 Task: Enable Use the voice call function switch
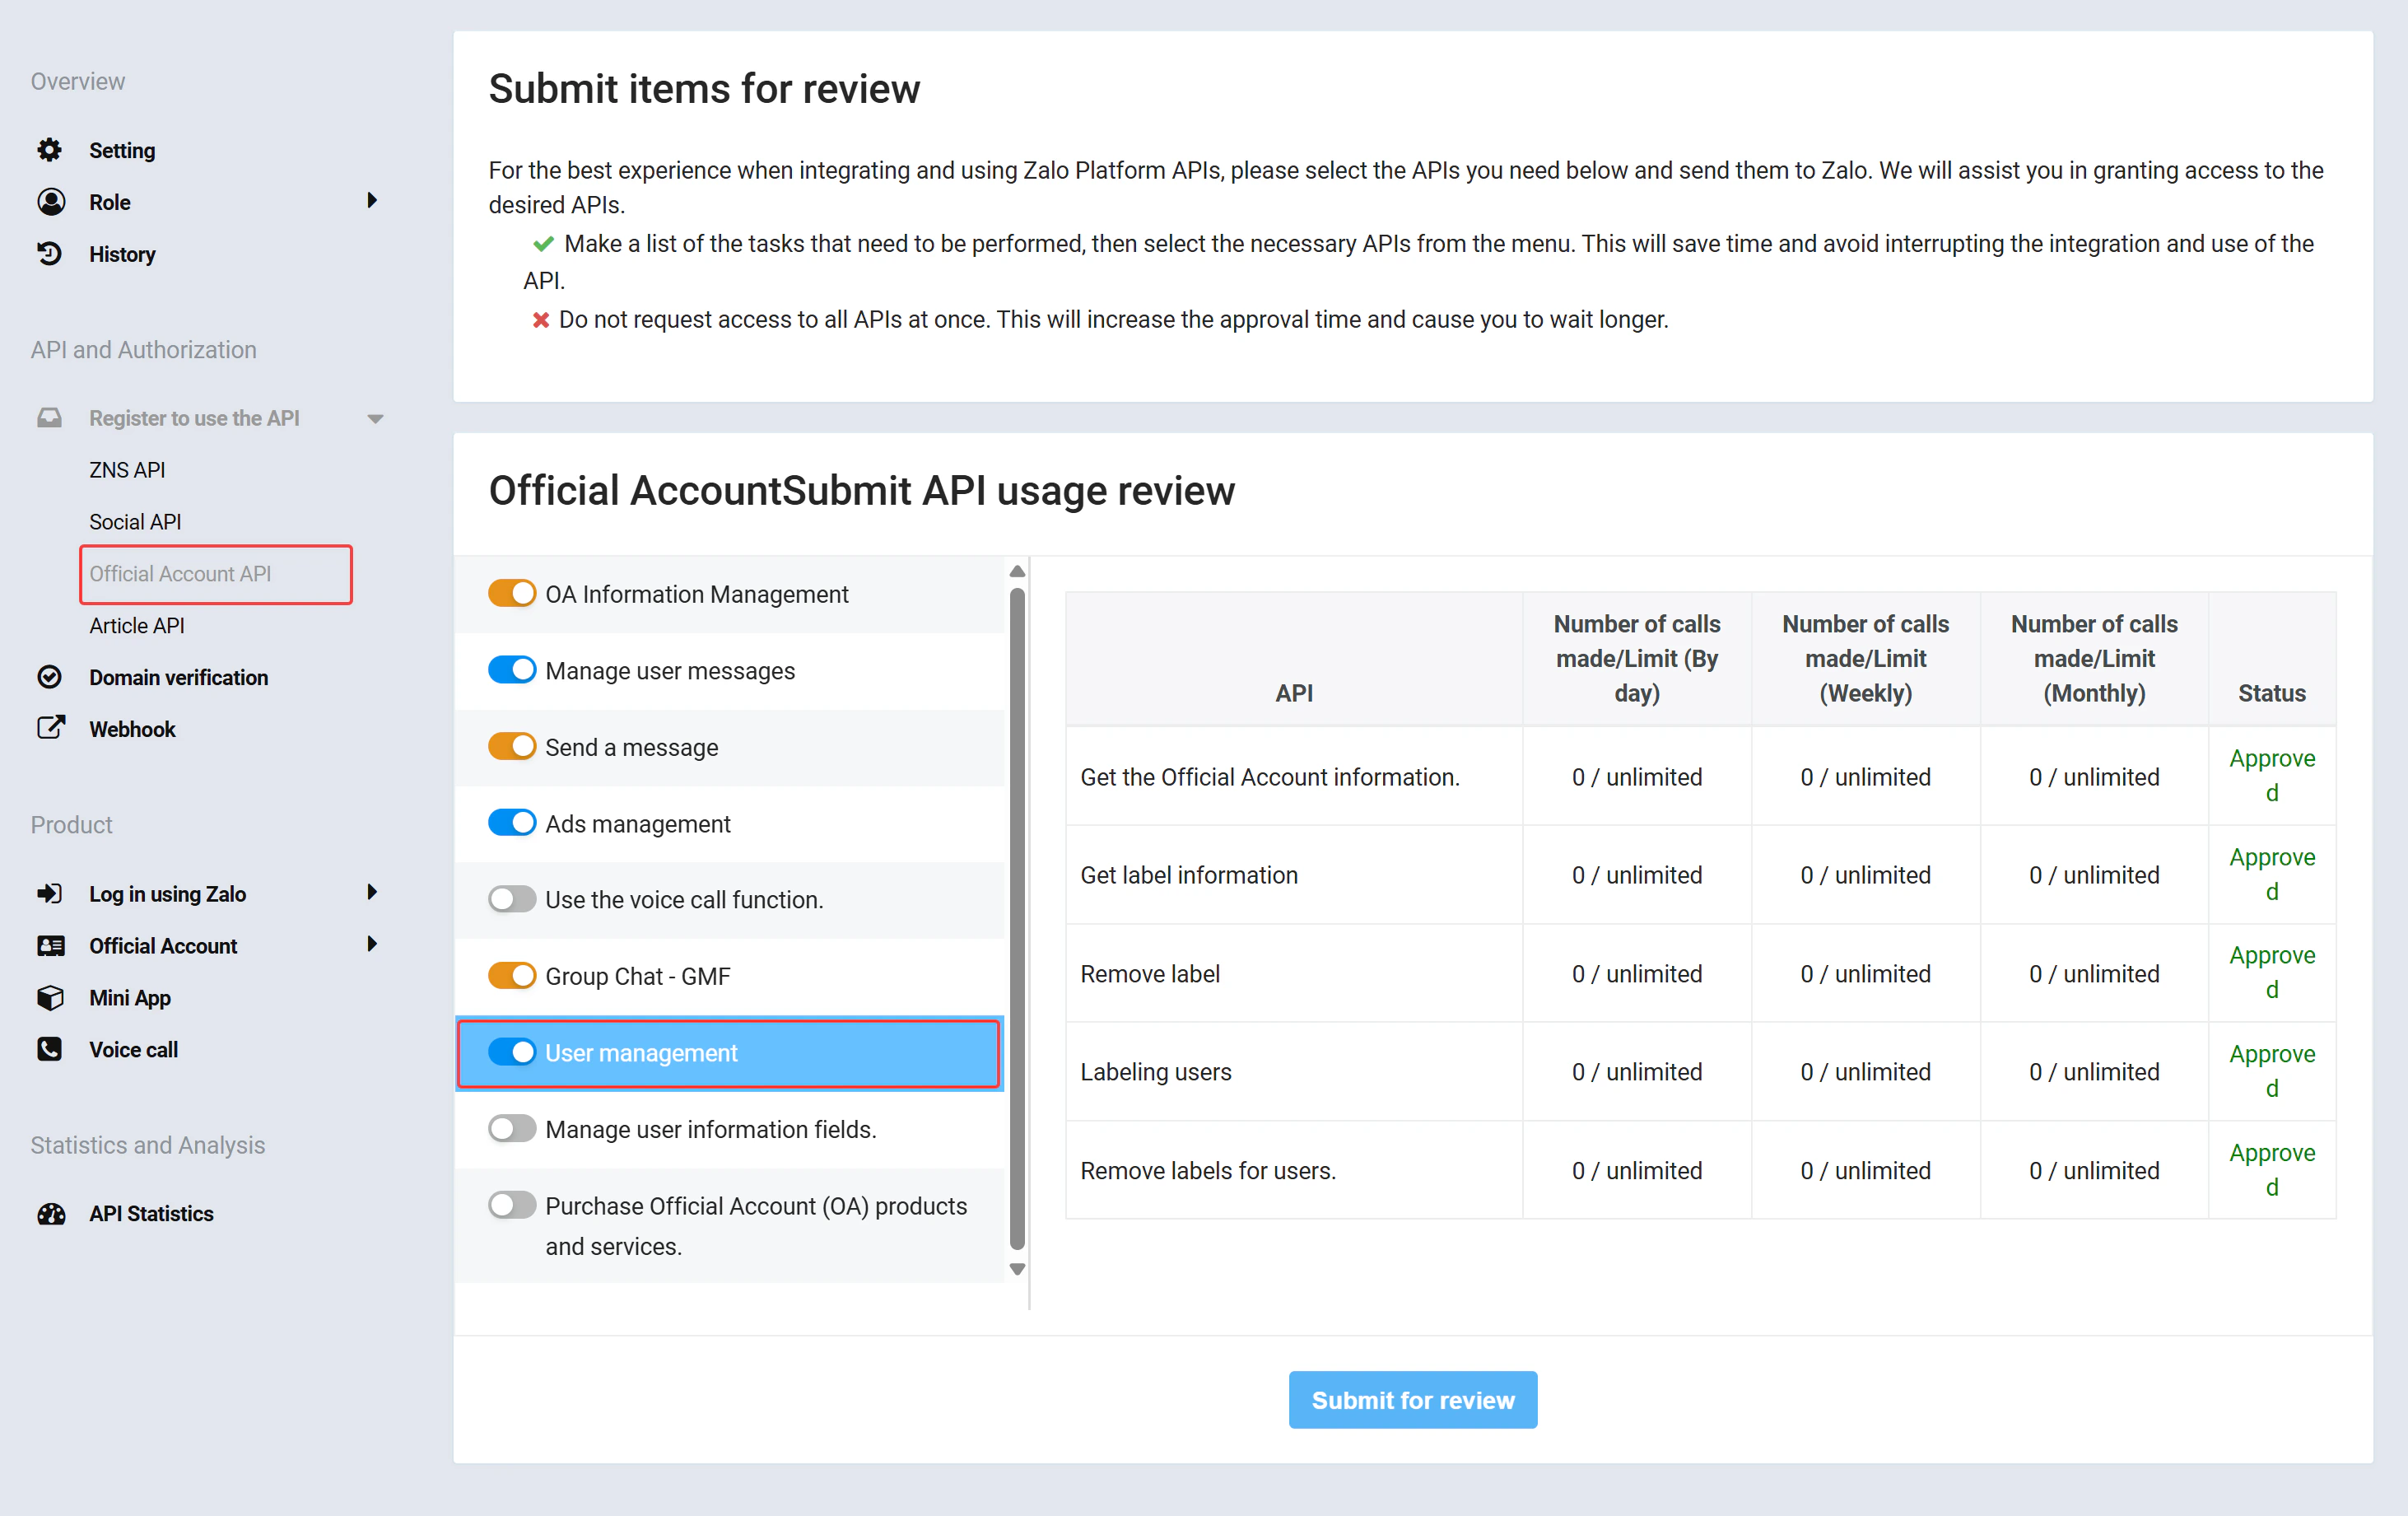[512, 900]
